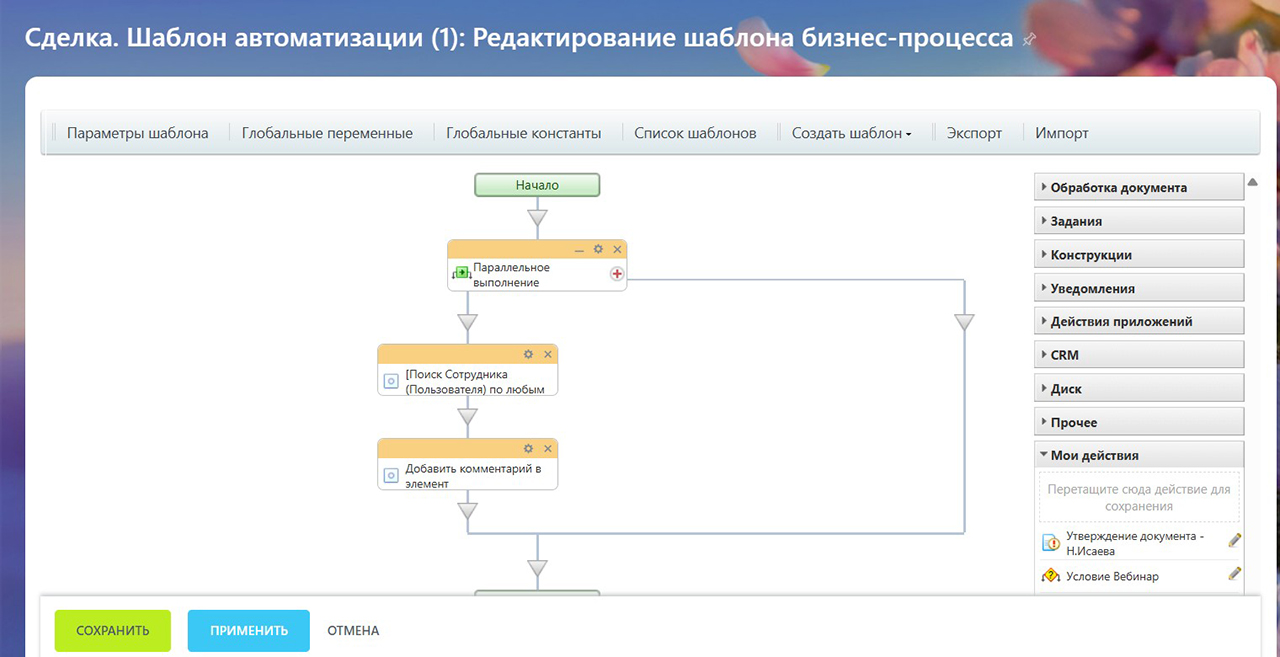Collapse the Мои действия section

tap(1139, 455)
